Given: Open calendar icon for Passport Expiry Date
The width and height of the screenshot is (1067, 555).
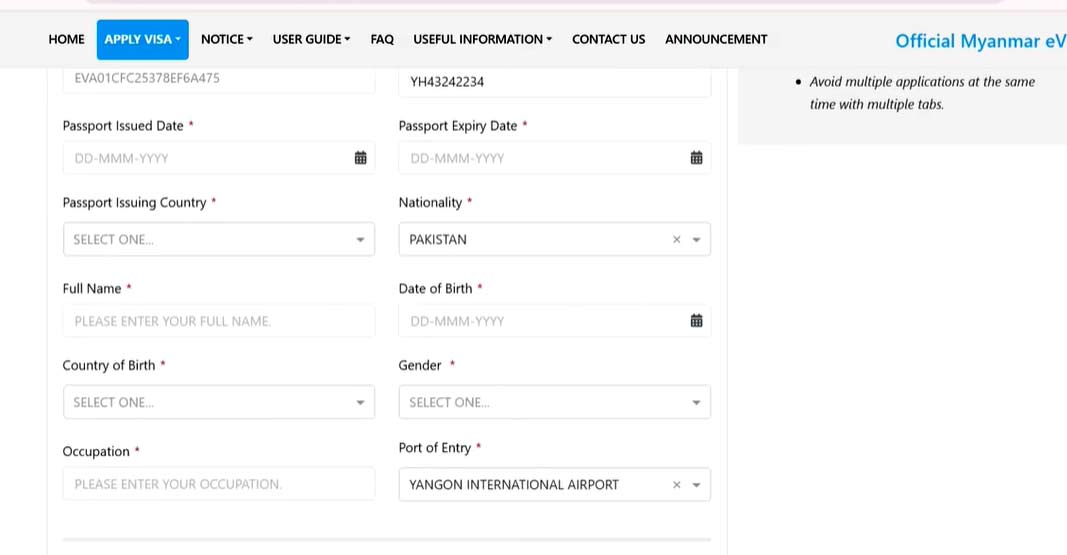Looking at the screenshot, I should (696, 158).
